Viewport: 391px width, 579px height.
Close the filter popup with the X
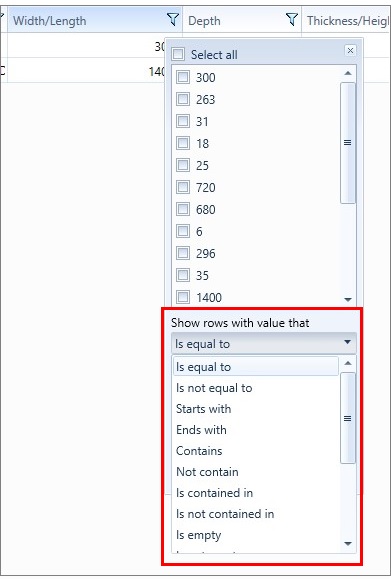(x=350, y=50)
